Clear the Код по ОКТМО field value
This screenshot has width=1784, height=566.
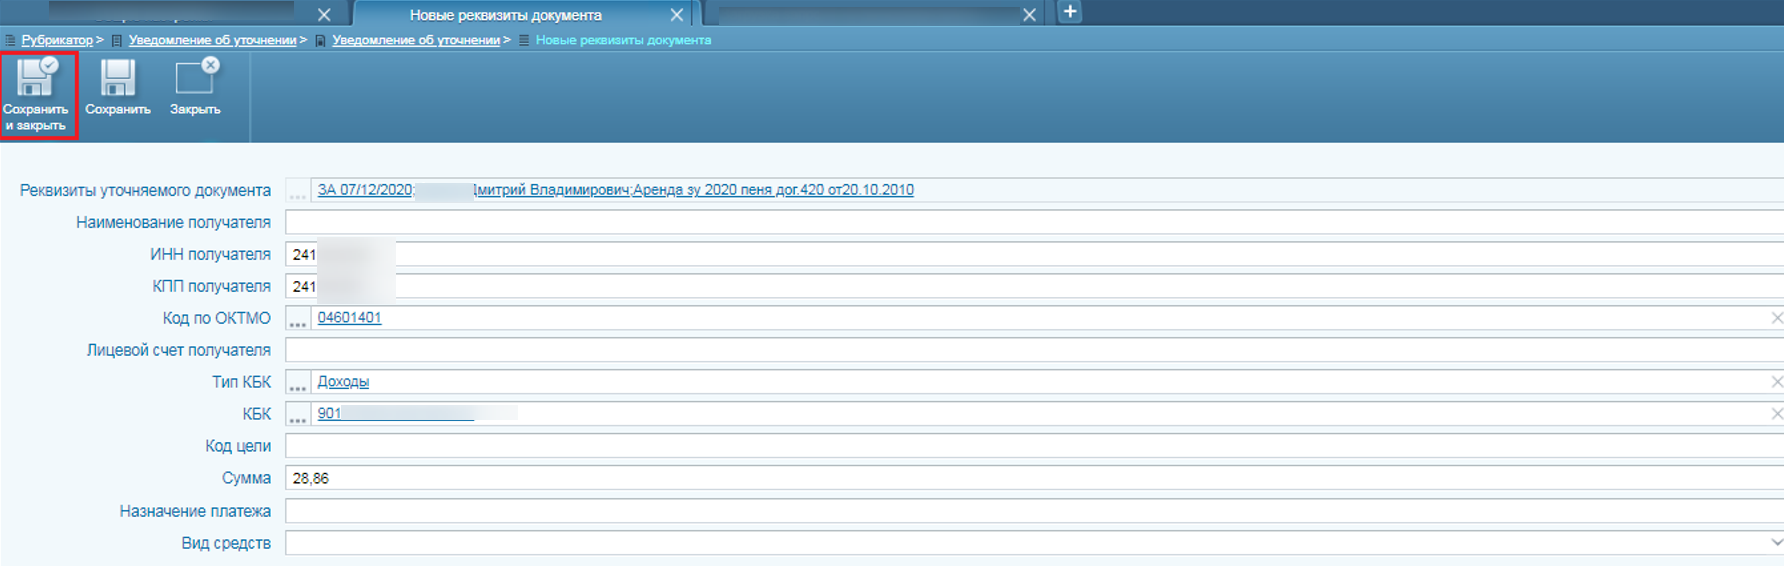coord(1776,318)
